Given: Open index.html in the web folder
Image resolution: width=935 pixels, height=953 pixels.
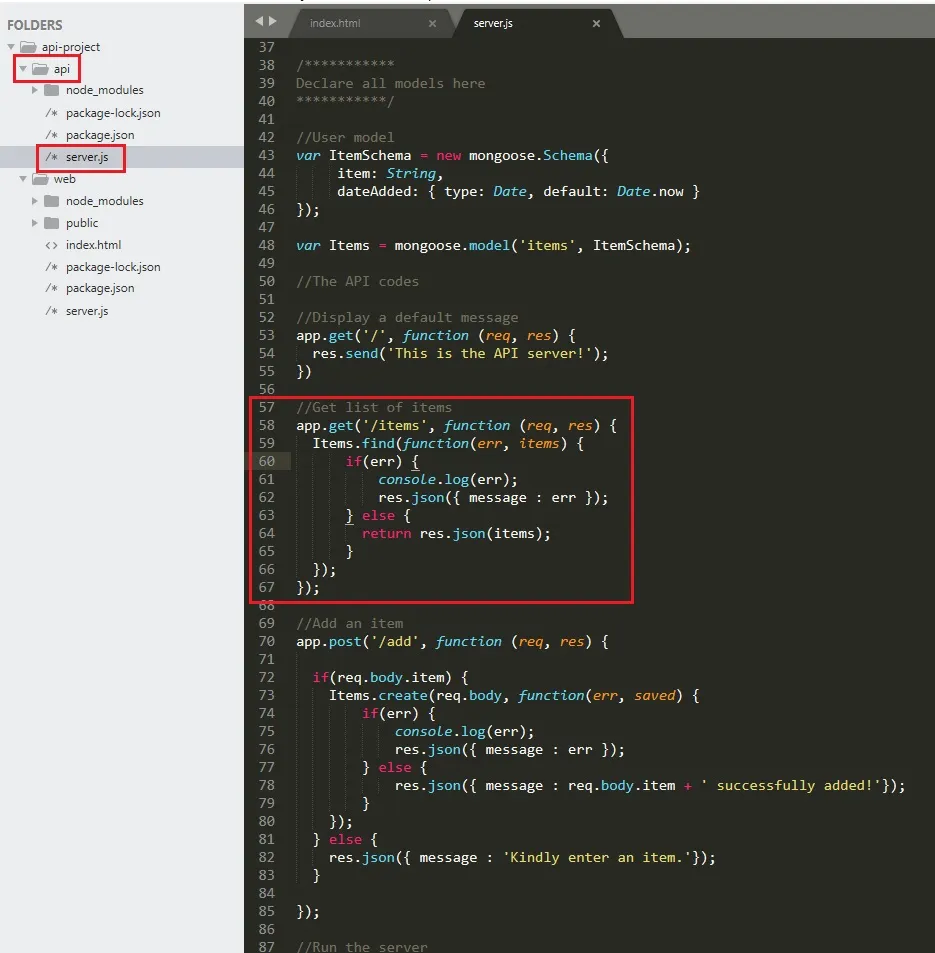Looking at the screenshot, I should tap(94, 245).
